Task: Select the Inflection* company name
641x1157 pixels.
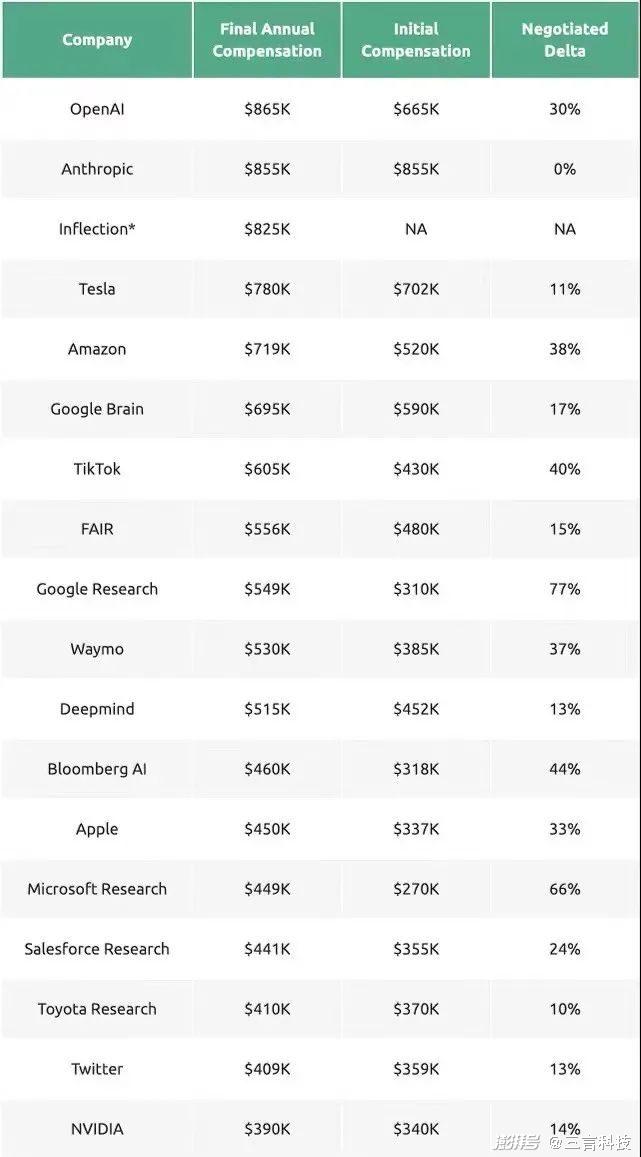Action: tap(97, 229)
